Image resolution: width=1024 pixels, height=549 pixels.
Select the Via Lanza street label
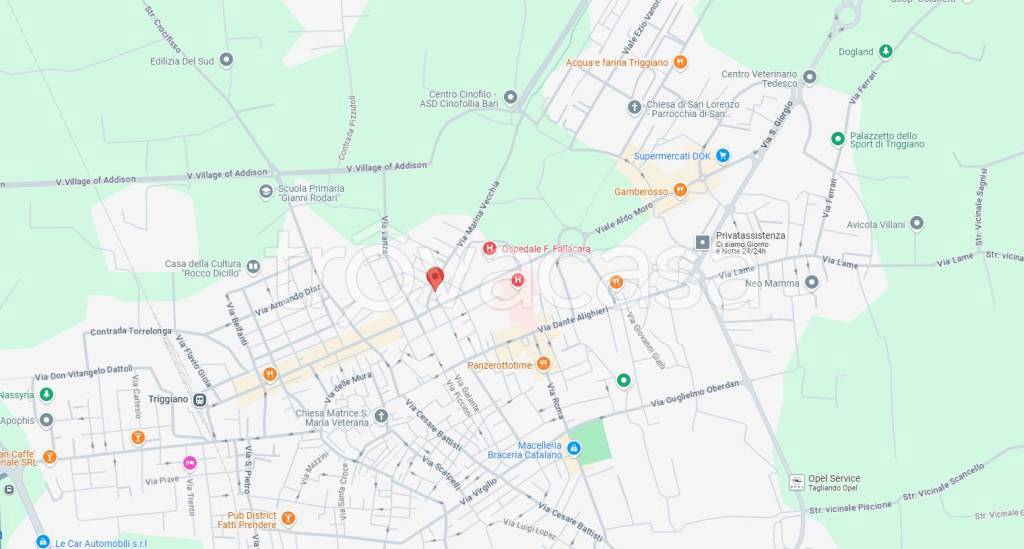[x=385, y=234]
